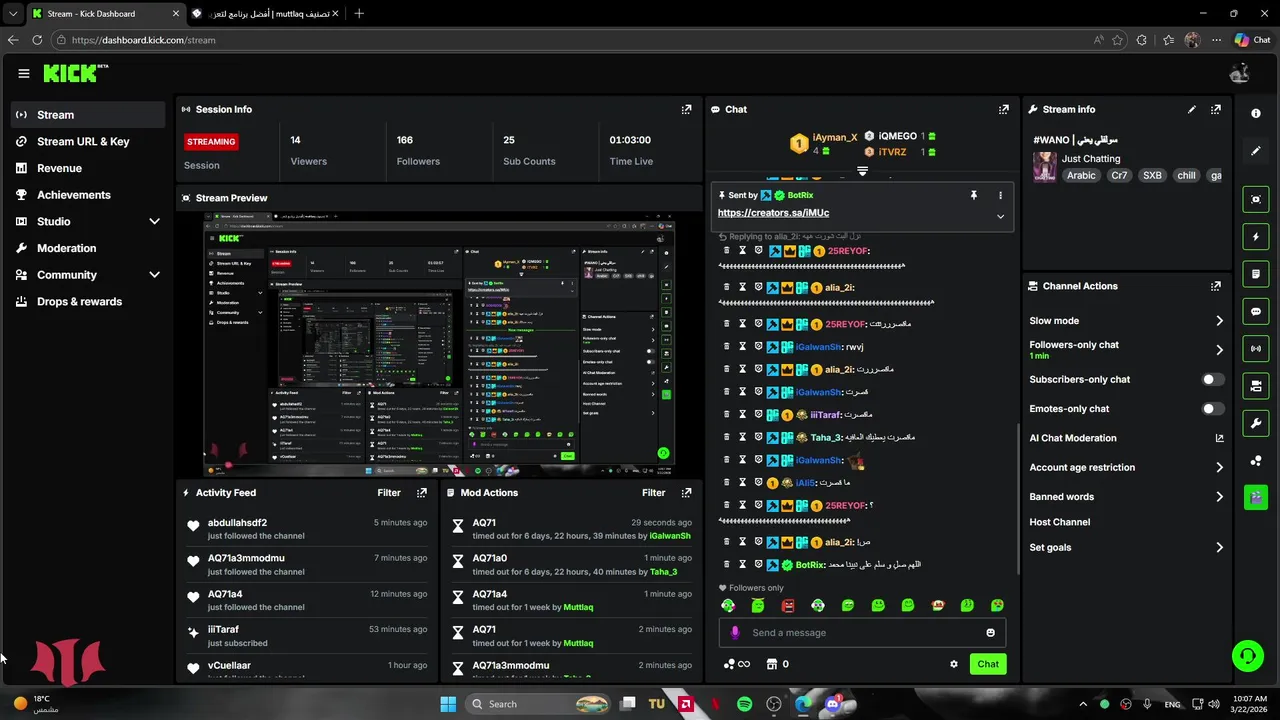Expand the Studio sidebar section

click(x=154, y=221)
